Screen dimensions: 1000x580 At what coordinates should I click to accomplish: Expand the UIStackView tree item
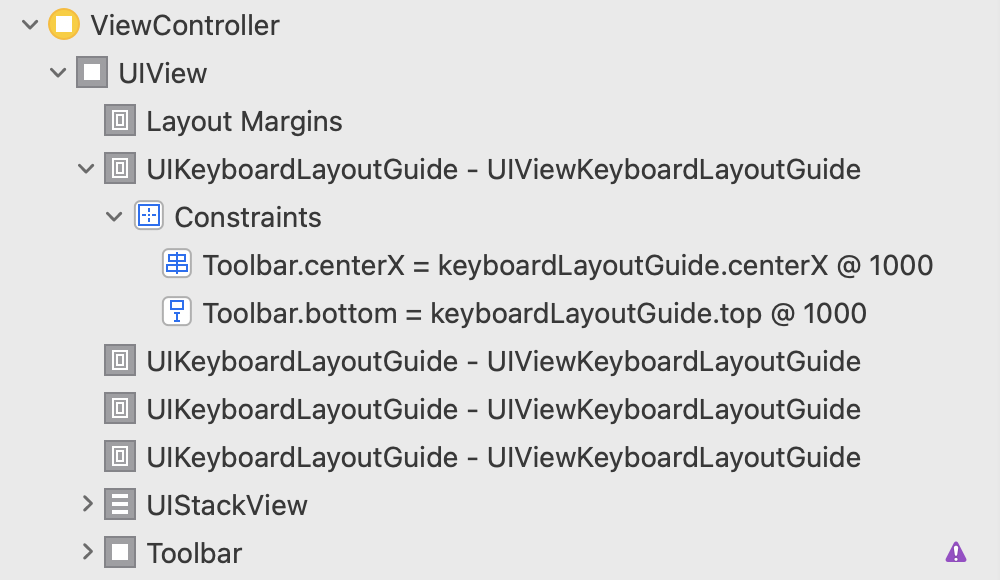click(x=86, y=505)
